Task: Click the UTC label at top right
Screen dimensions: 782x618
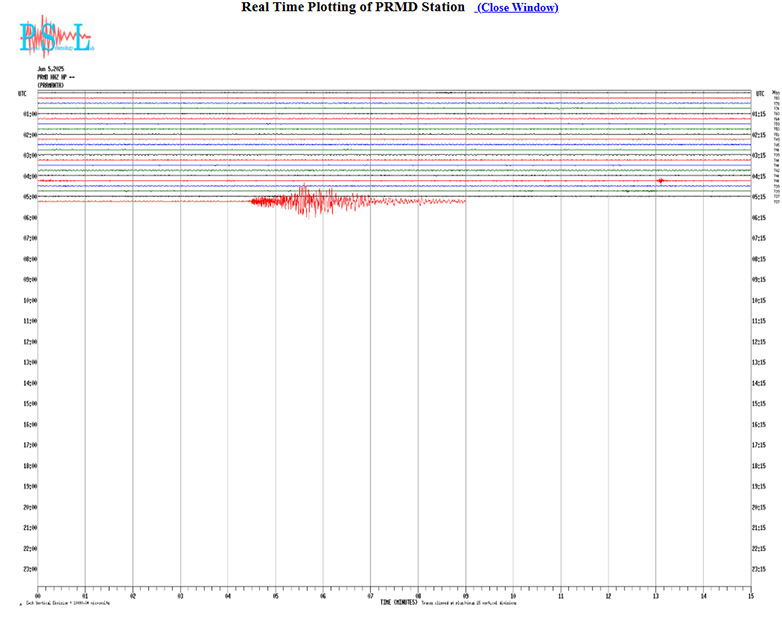Action: [760, 93]
